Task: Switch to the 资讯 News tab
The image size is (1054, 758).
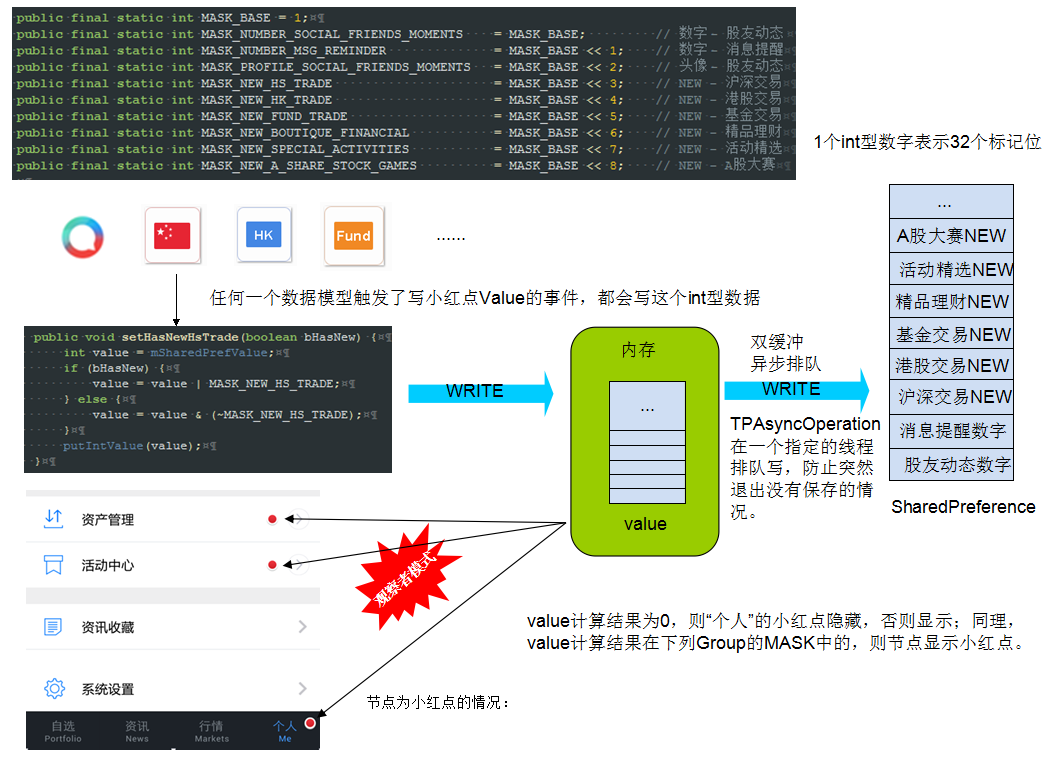Action: [x=137, y=731]
